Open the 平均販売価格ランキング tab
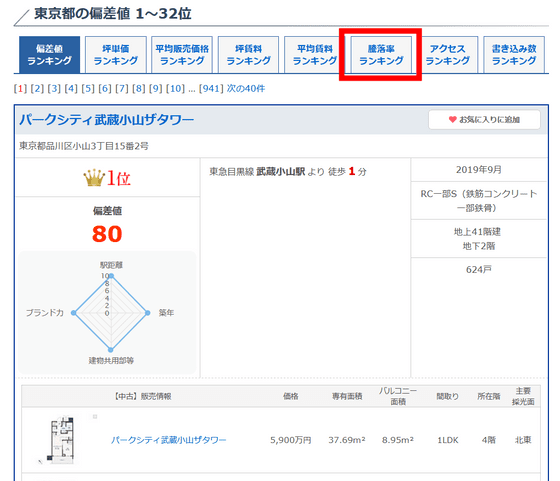This screenshot has width=560, height=481. (182, 55)
